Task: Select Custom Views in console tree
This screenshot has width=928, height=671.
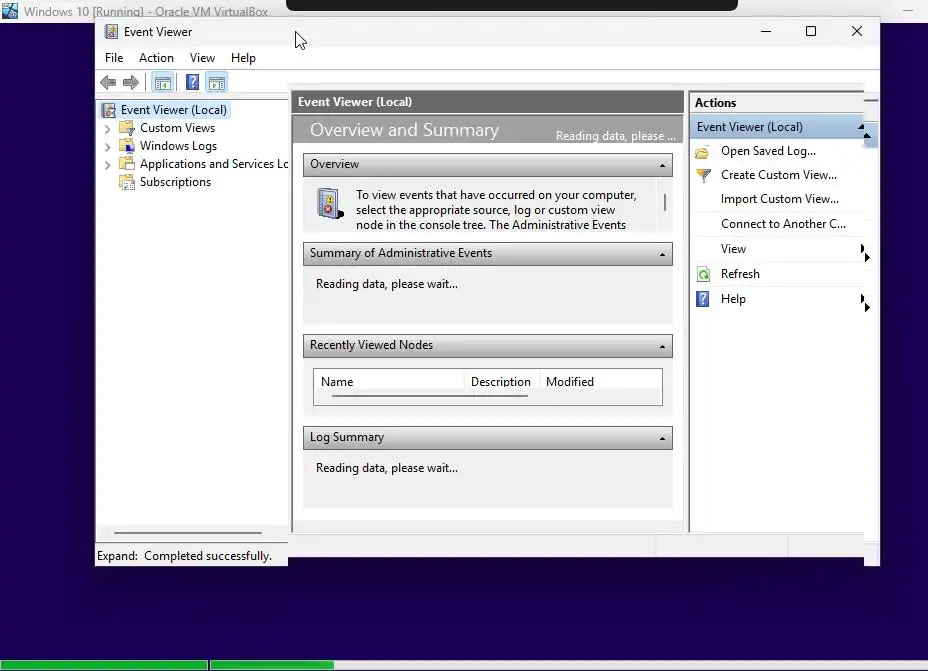Action: (177, 127)
